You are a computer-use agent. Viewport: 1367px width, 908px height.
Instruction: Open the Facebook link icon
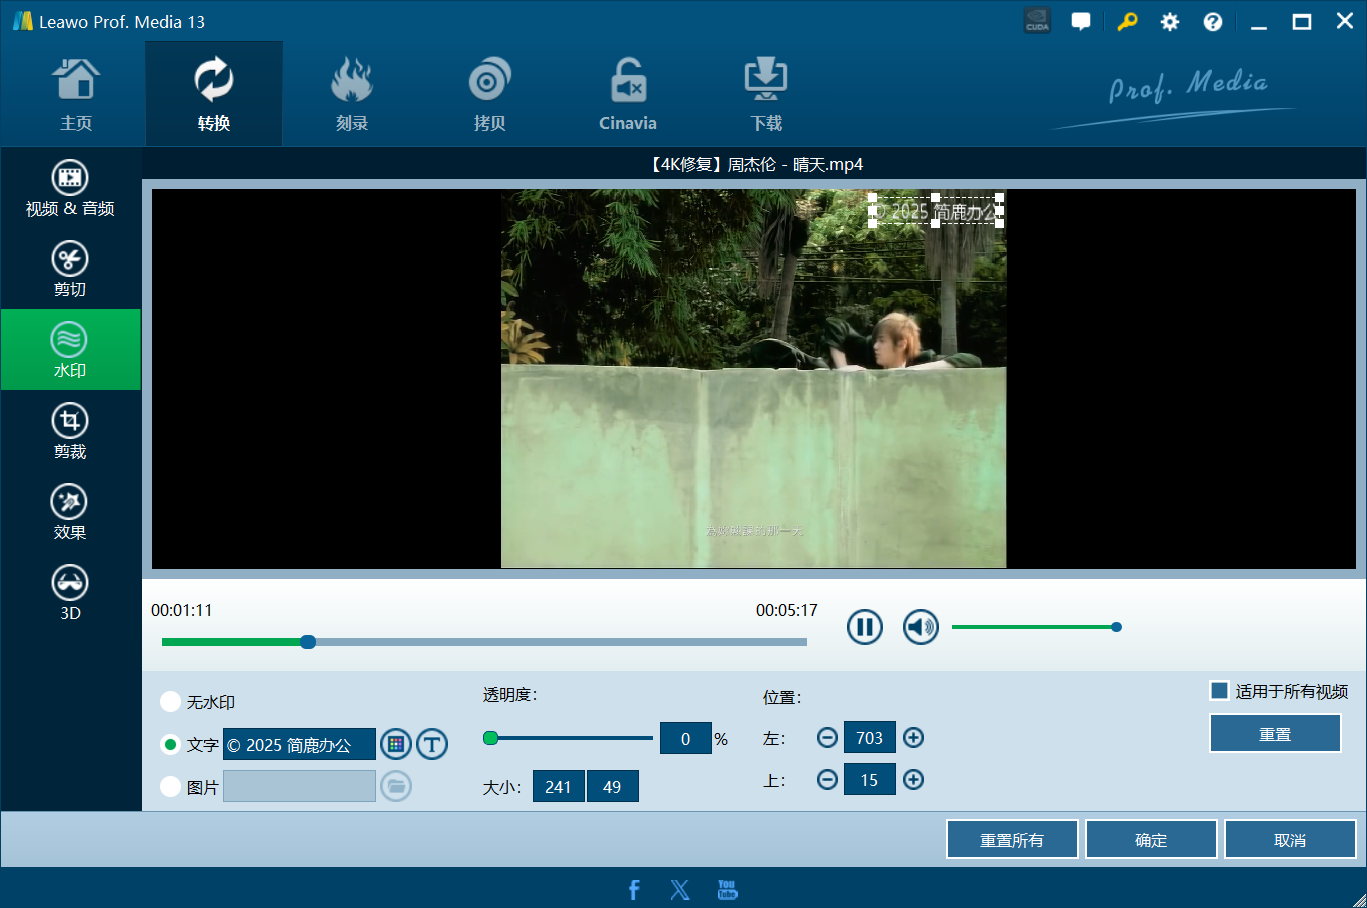(634, 889)
